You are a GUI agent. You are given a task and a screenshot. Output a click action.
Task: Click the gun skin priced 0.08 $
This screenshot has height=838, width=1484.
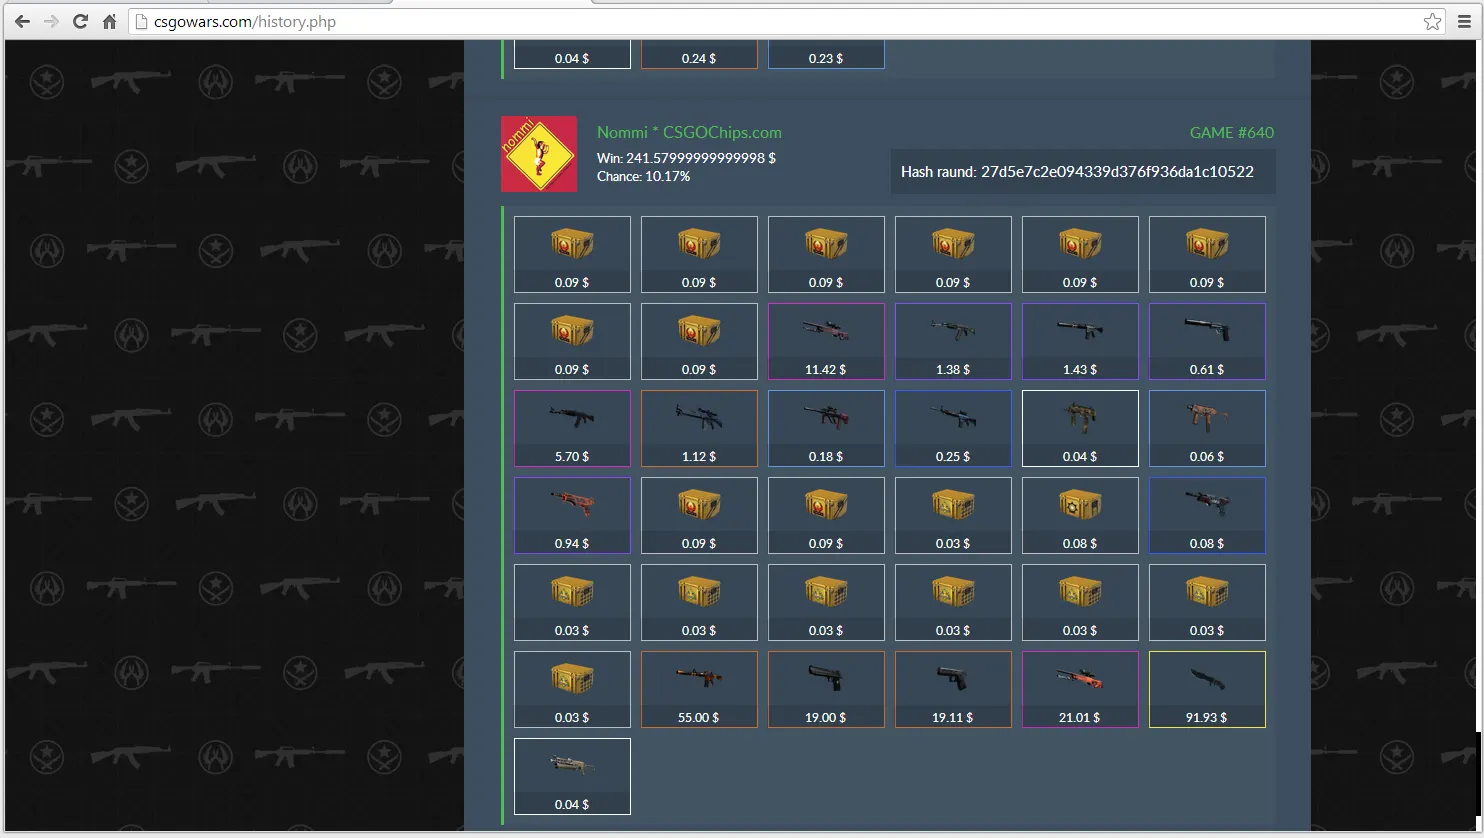pyautogui.click(x=1207, y=515)
